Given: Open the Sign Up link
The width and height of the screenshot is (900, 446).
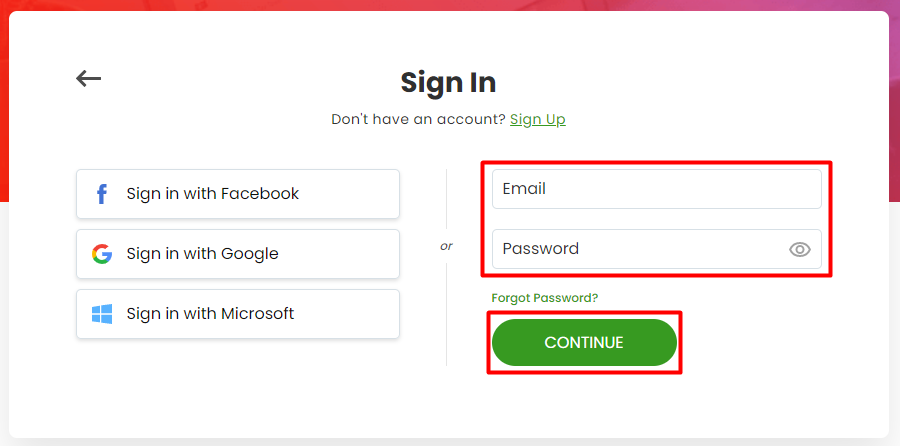Looking at the screenshot, I should click(x=538, y=119).
